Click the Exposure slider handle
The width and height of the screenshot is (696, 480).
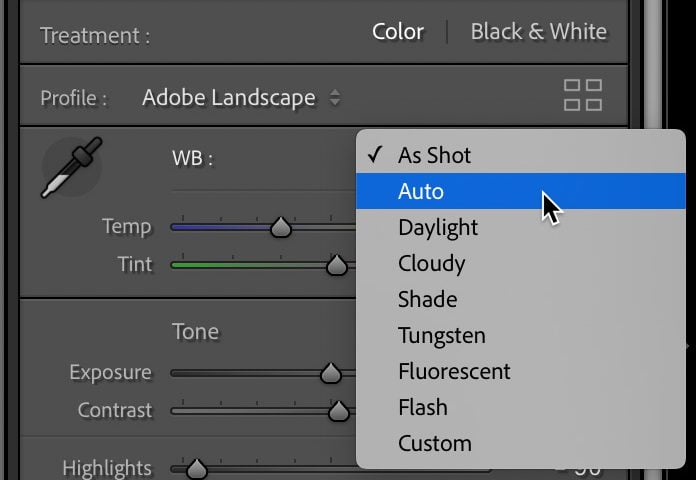pos(329,374)
